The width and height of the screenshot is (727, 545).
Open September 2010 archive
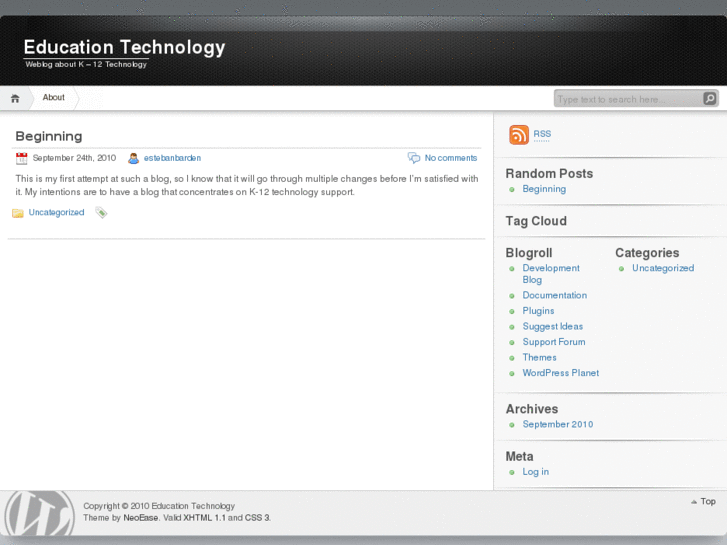pos(558,424)
